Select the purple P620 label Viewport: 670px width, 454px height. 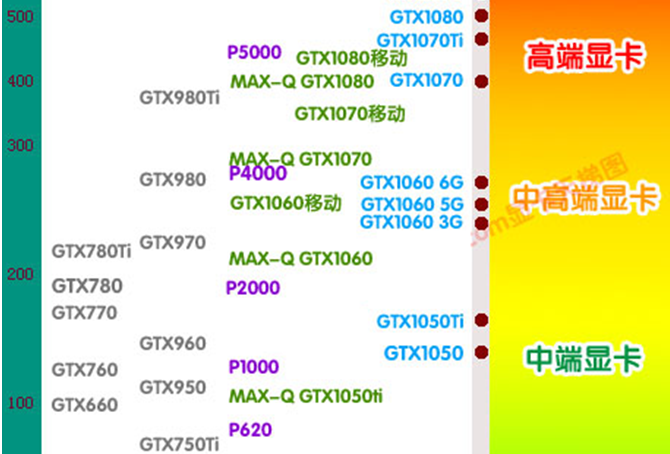click(250, 430)
